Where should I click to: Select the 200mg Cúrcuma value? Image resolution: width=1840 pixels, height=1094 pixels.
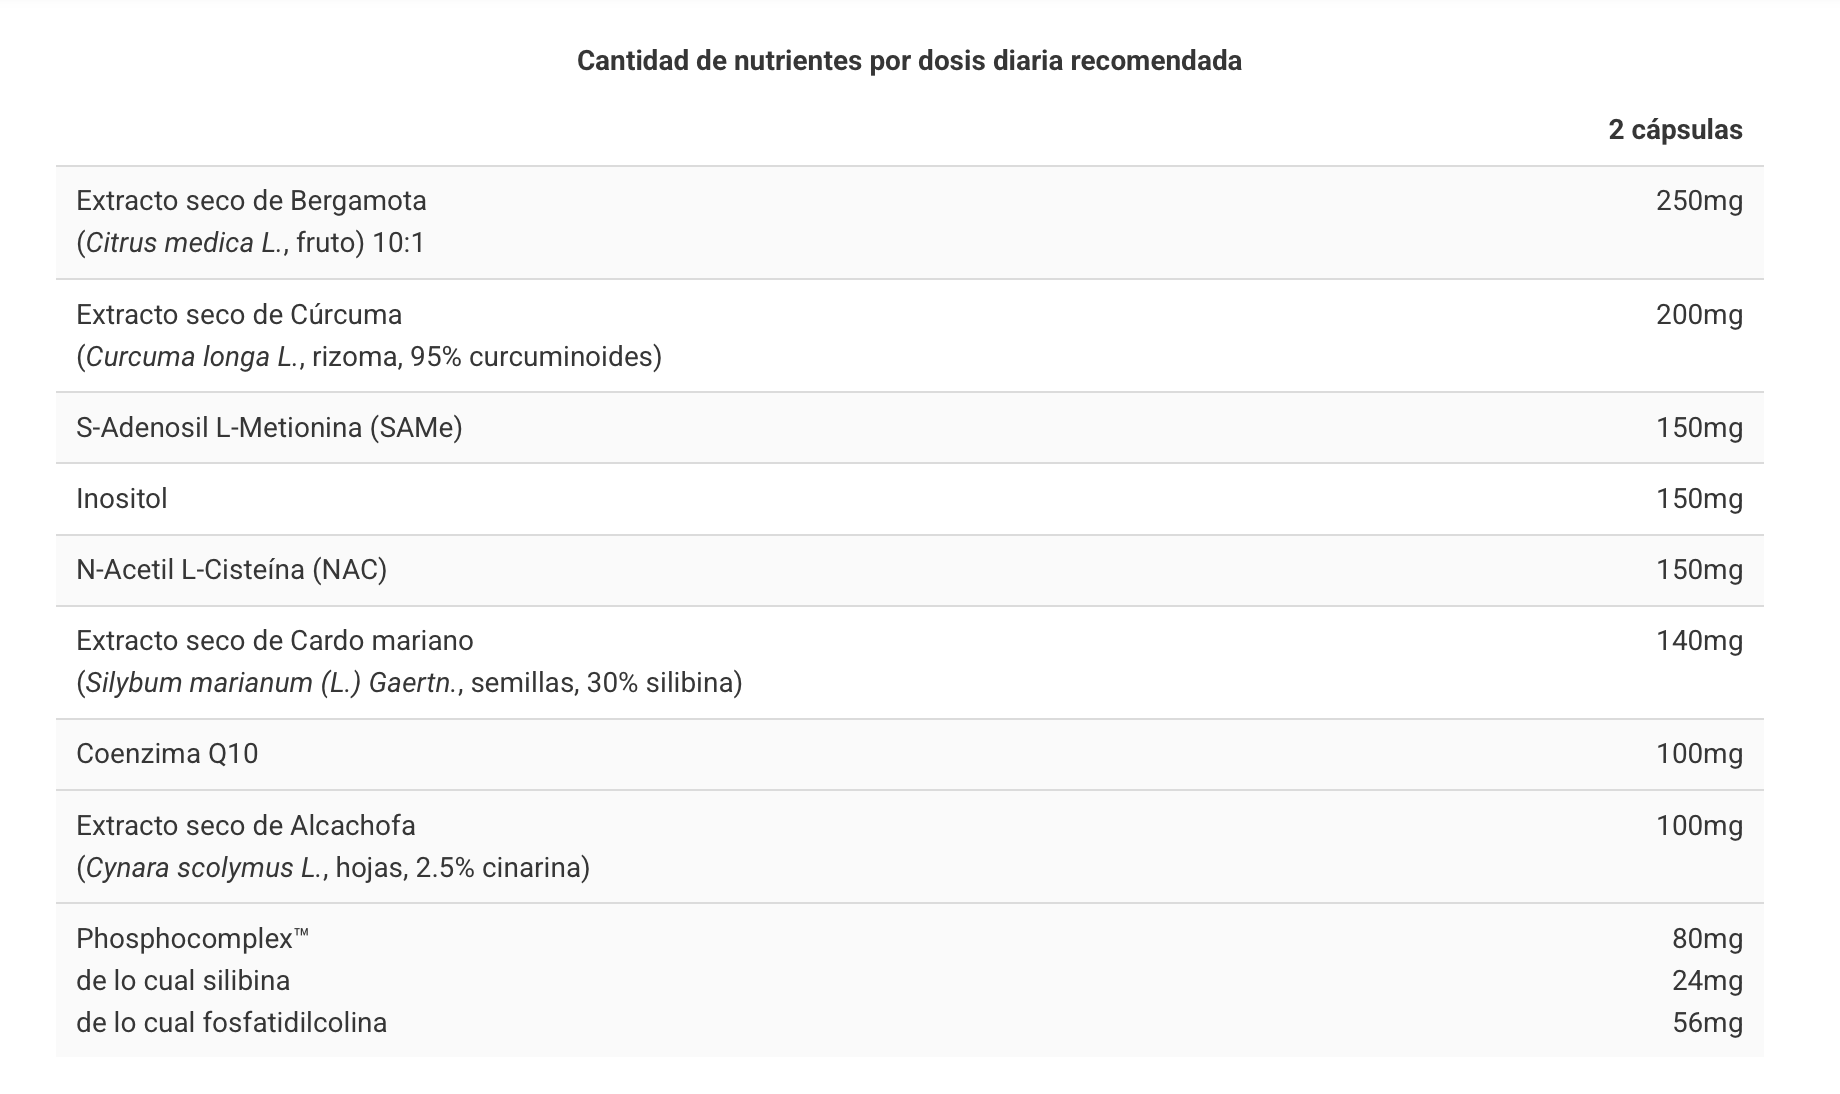click(1699, 315)
